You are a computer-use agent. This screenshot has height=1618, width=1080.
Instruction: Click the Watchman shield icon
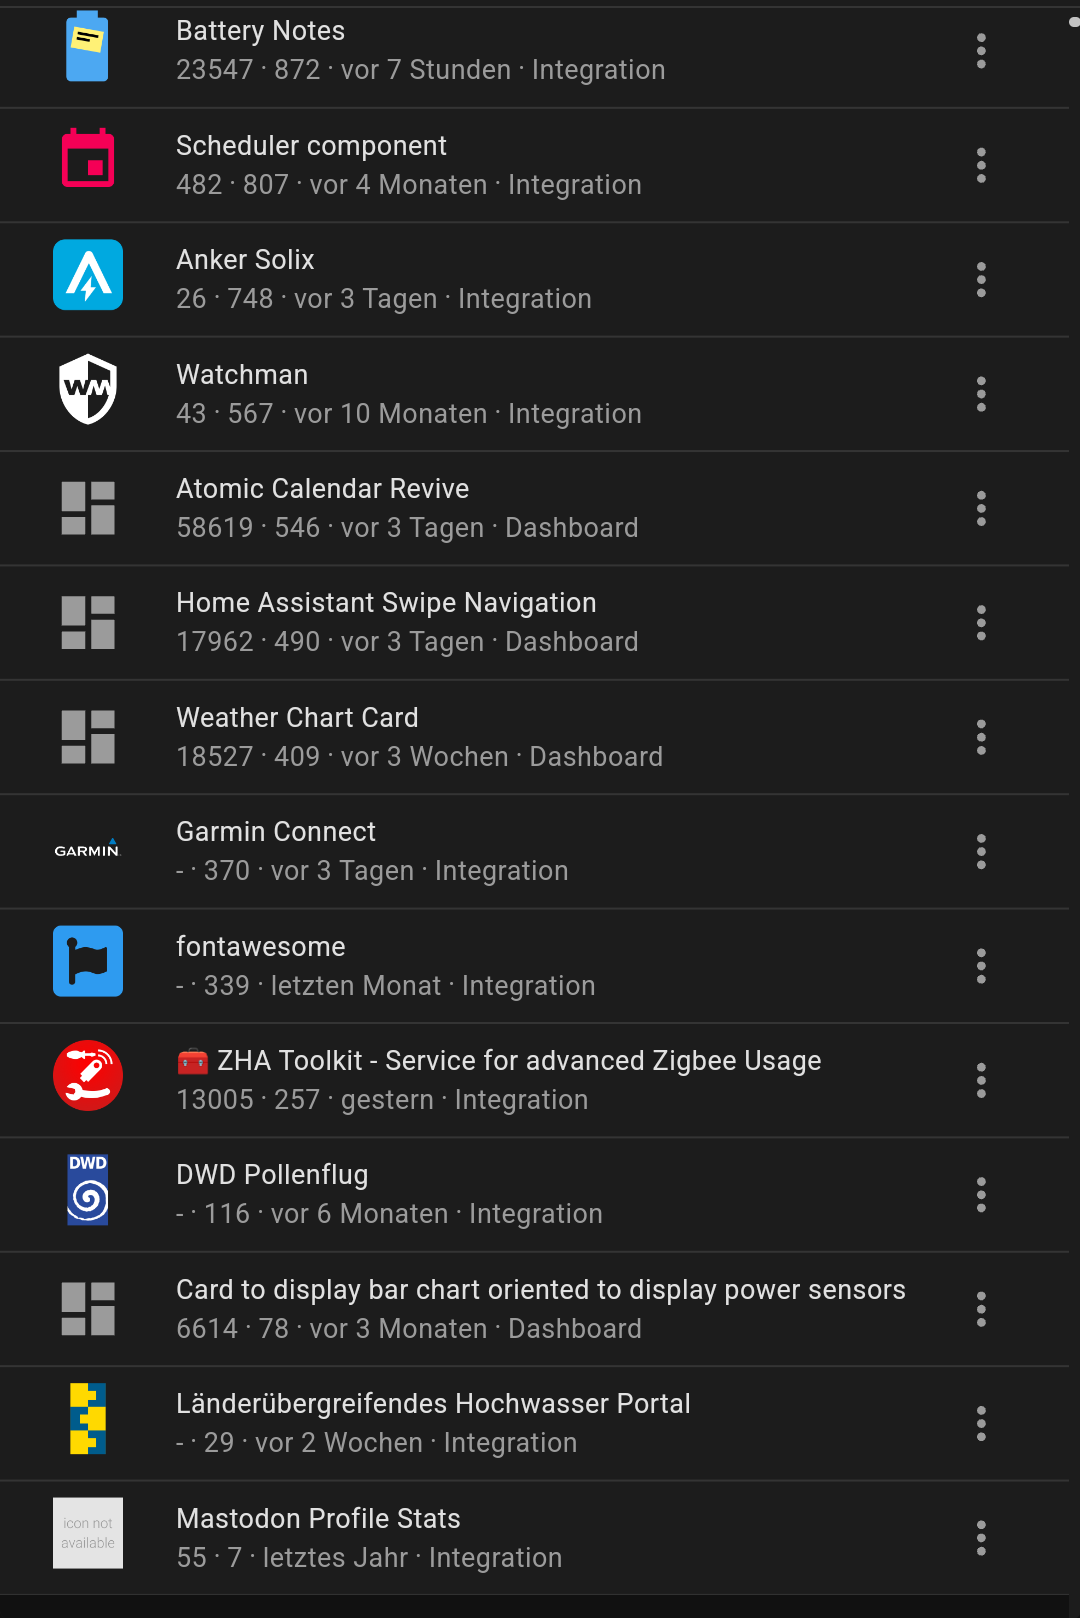pos(88,389)
